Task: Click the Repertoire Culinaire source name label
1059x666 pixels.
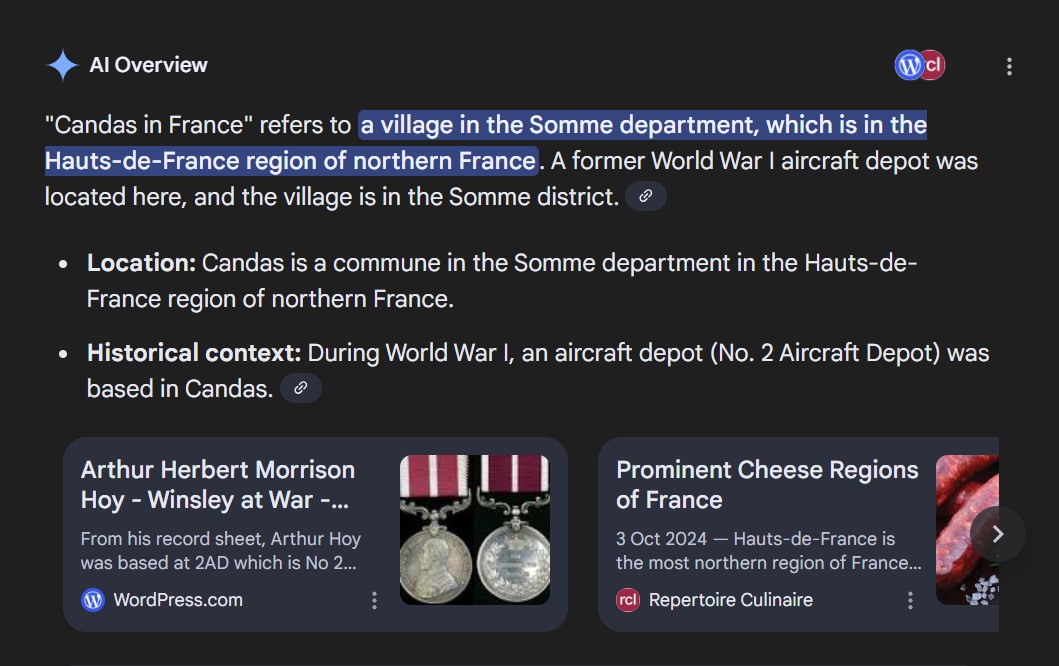Action: [x=730, y=600]
